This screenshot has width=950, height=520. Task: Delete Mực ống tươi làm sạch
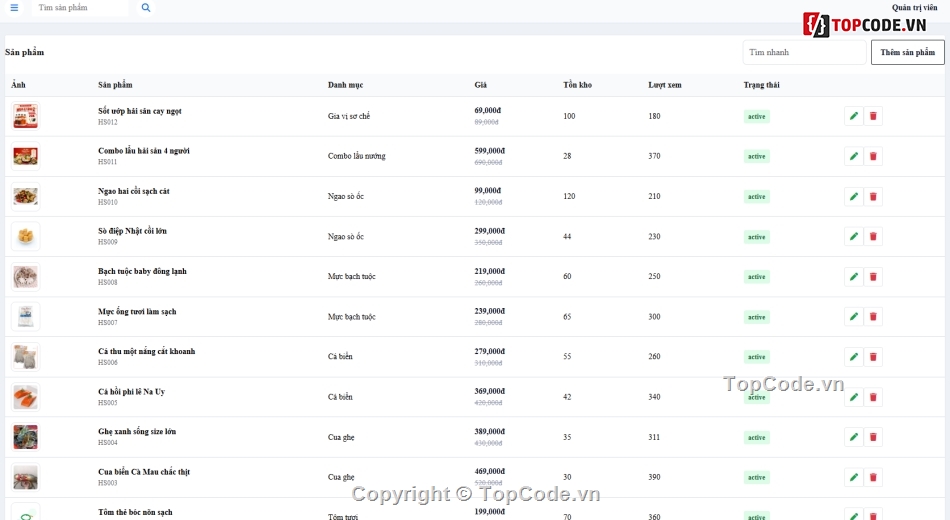pyautogui.click(x=873, y=316)
